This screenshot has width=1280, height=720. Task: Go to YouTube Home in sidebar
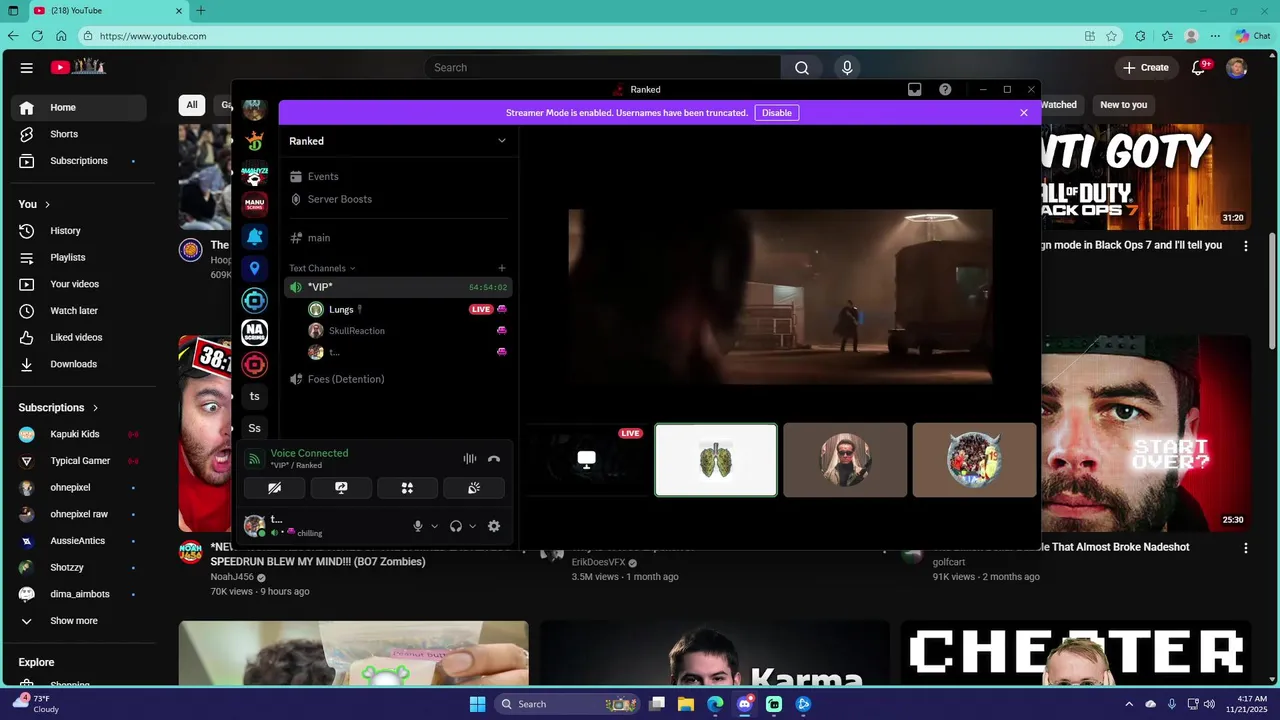click(79, 107)
